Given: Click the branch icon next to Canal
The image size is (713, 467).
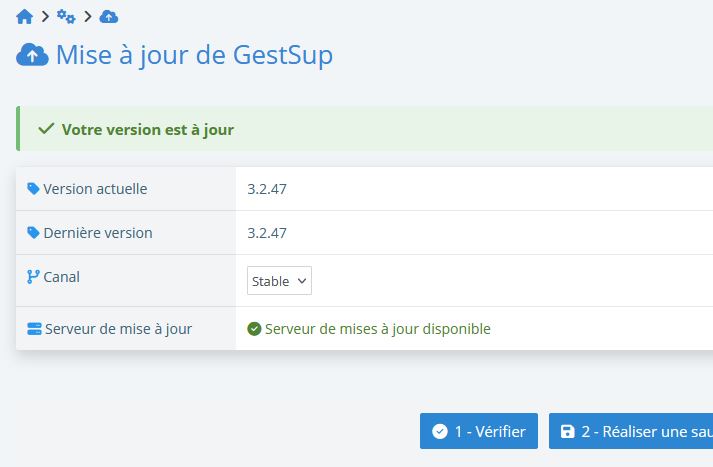Looking at the screenshot, I should 33,276.
